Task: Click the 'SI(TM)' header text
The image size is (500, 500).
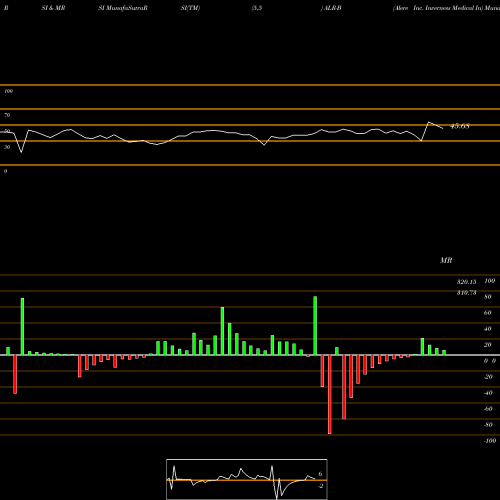Action: tap(190, 8)
